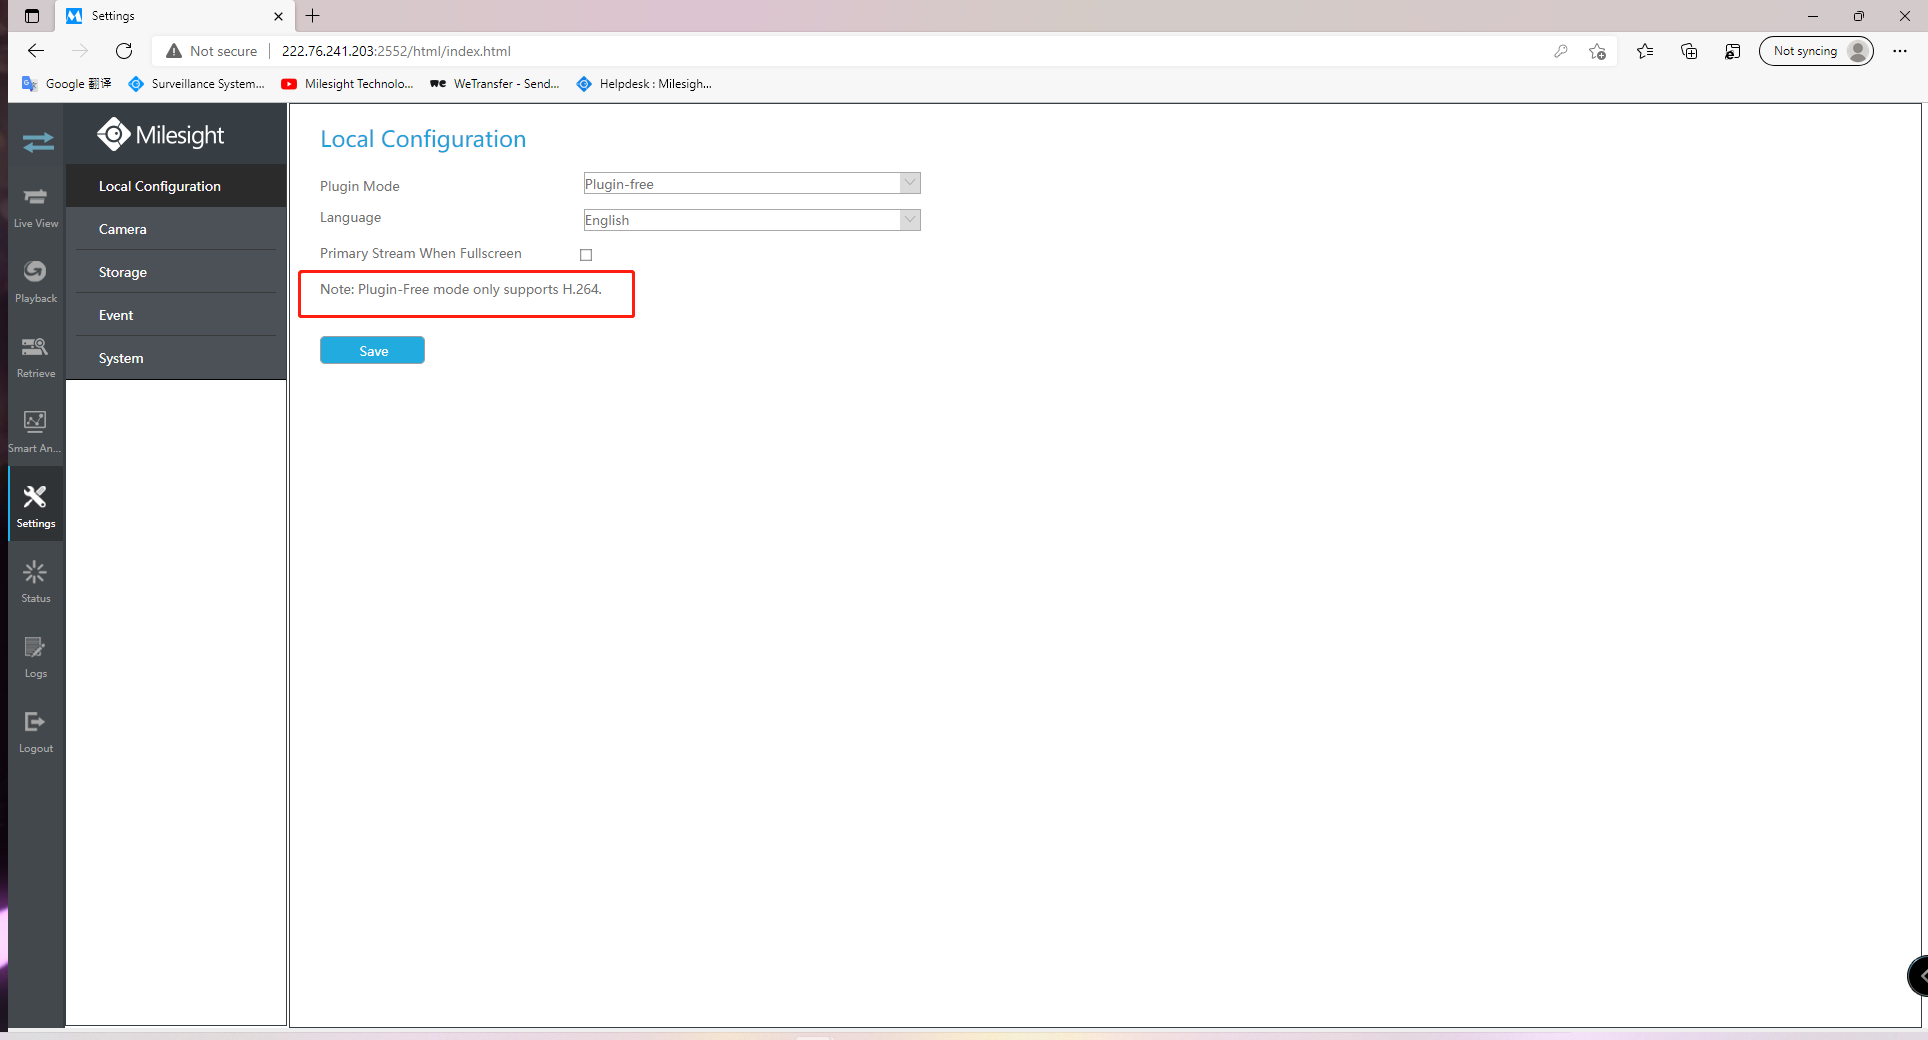
Task: Refresh the current page
Action: coord(124,51)
